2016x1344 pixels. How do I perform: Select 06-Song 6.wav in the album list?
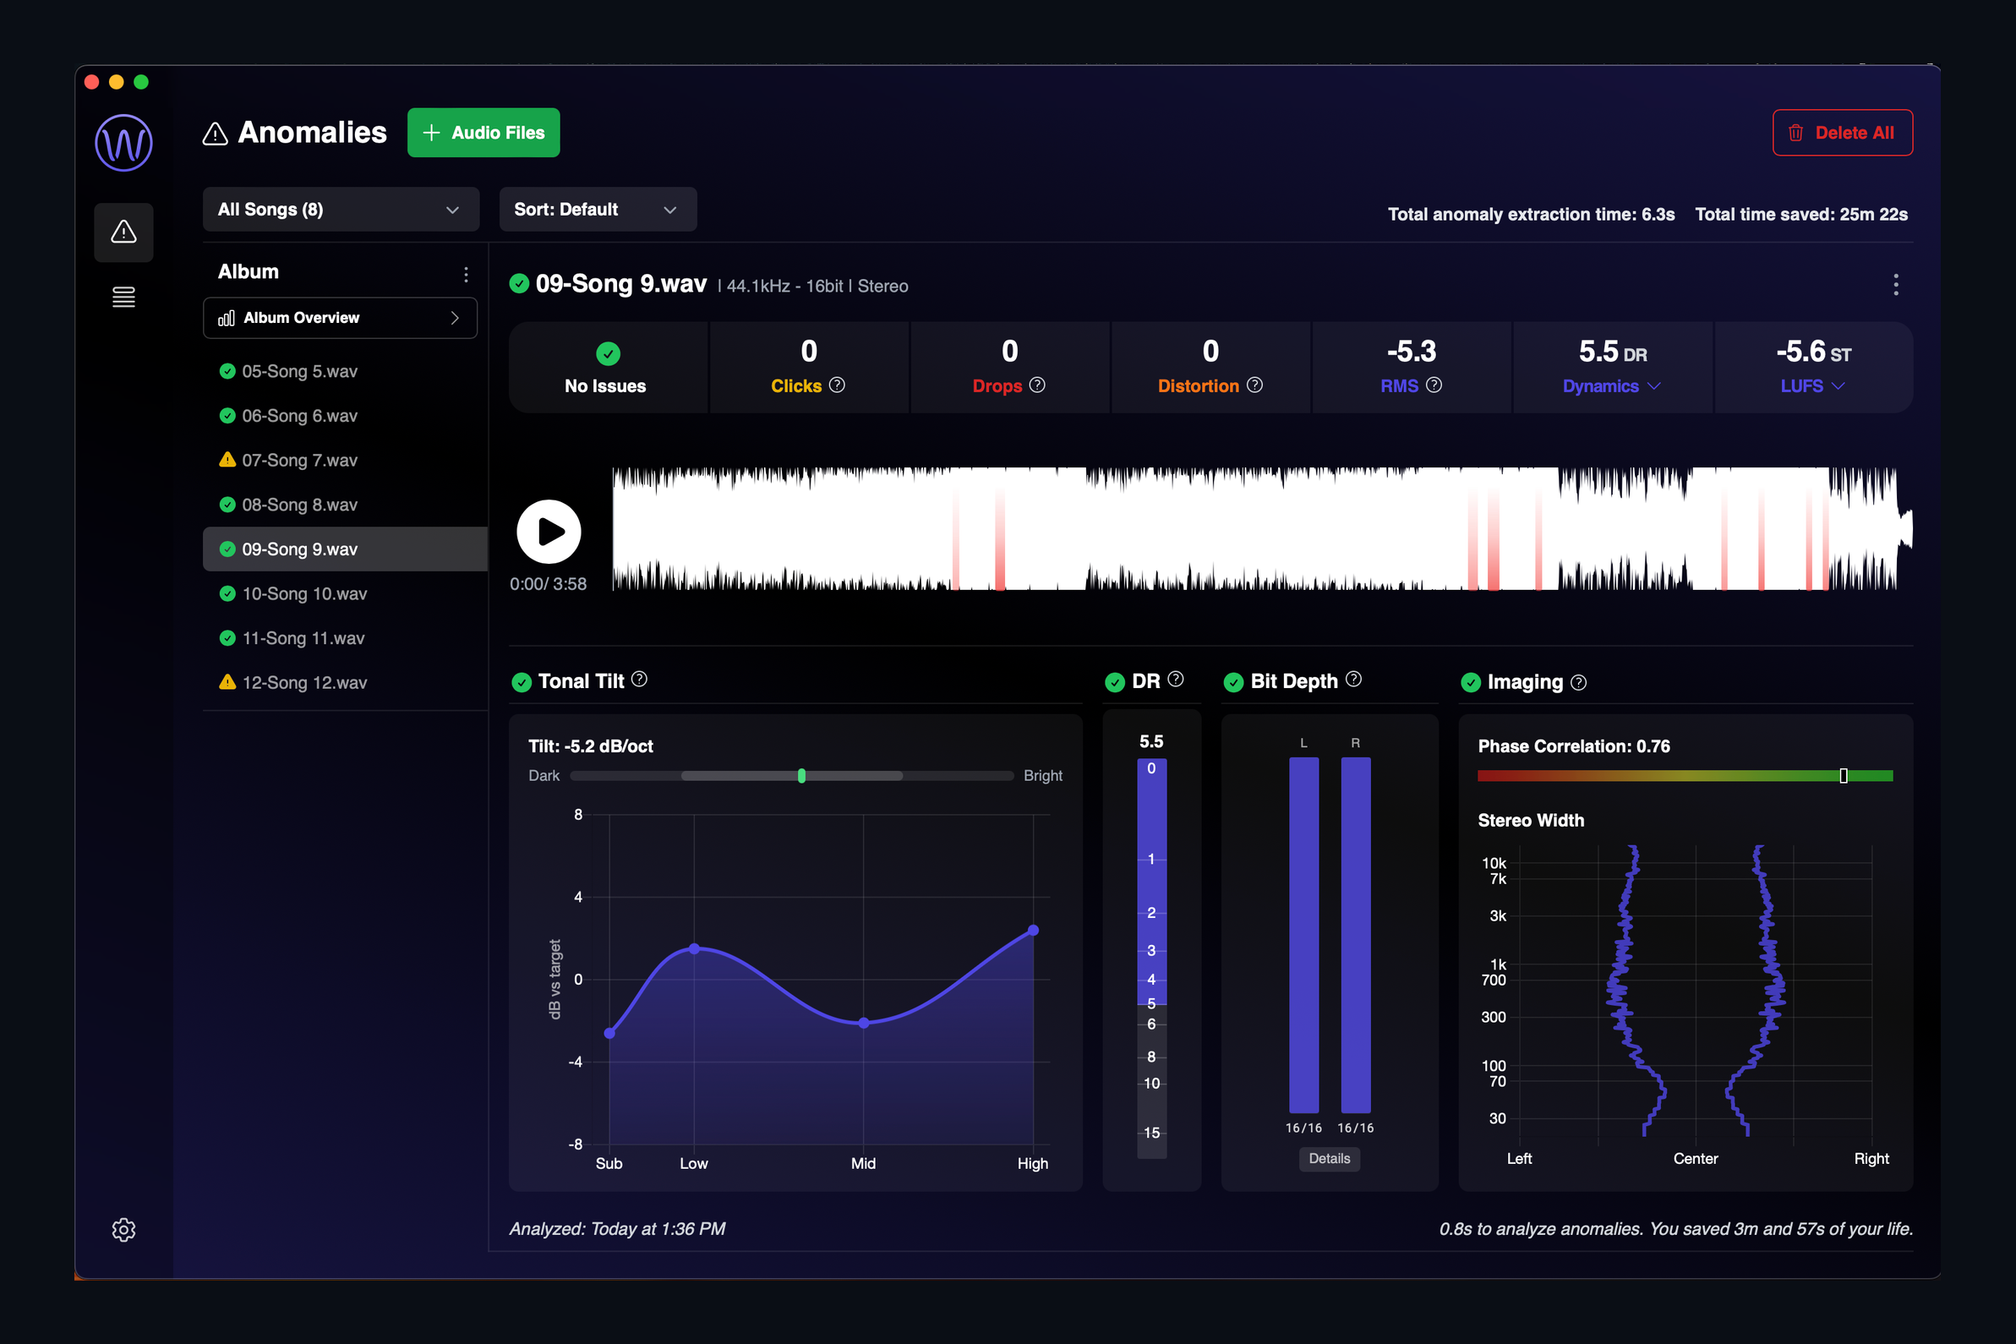click(344, 416)
